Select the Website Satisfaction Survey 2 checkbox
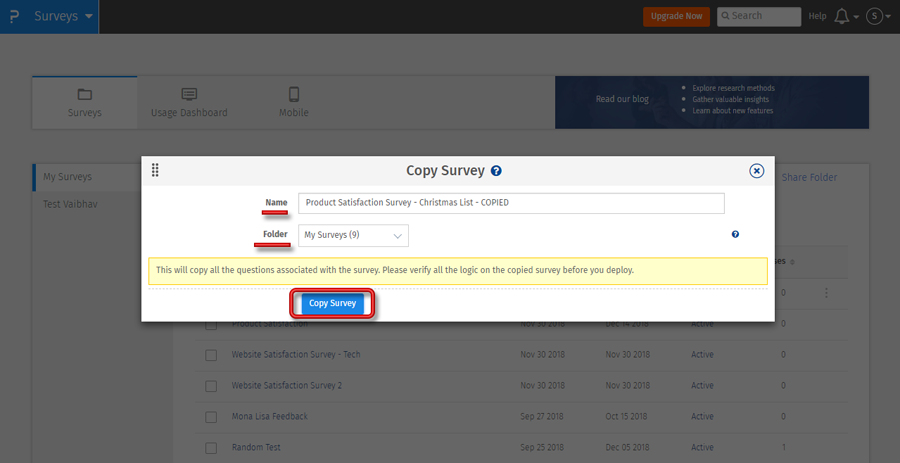 [211, 386]
